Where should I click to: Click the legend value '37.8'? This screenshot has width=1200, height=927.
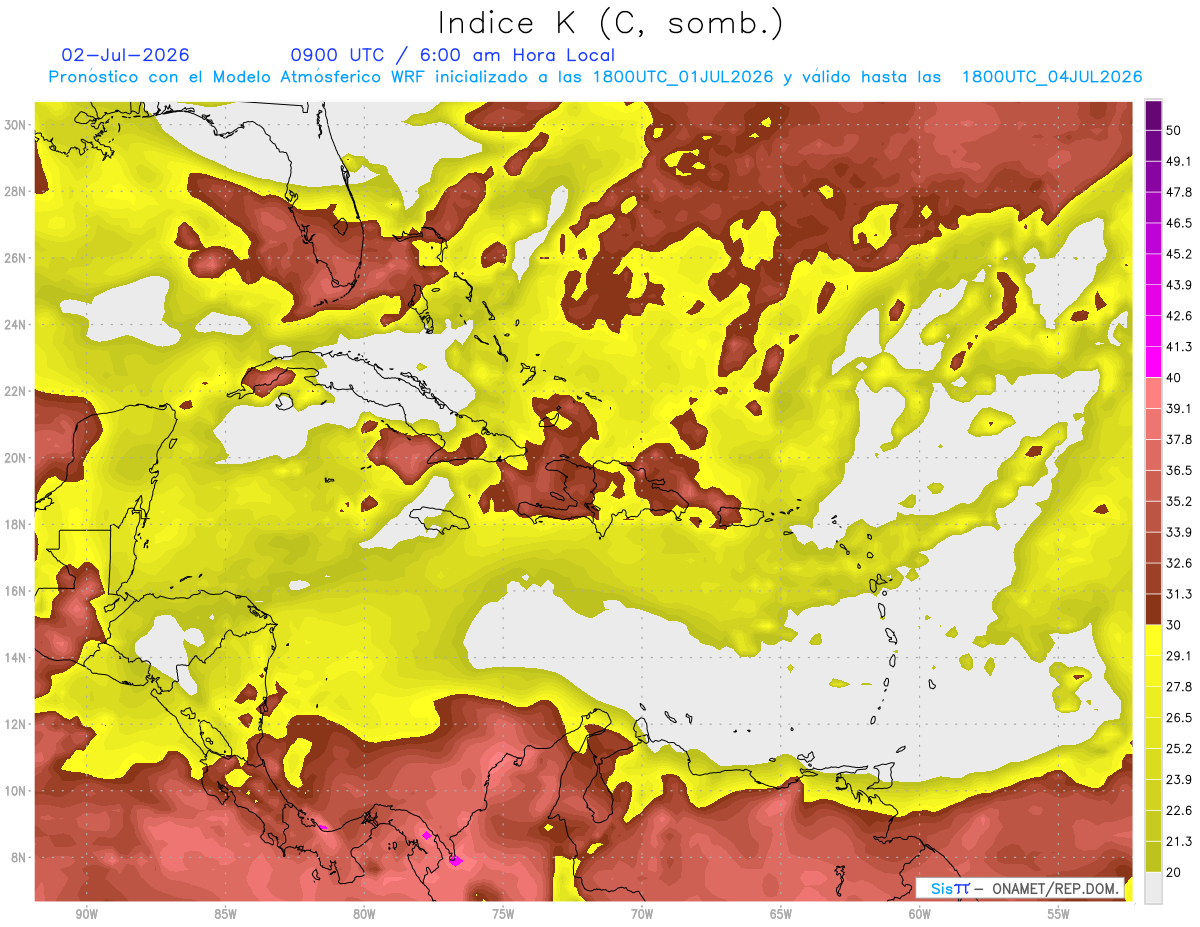click(1178, 439)
